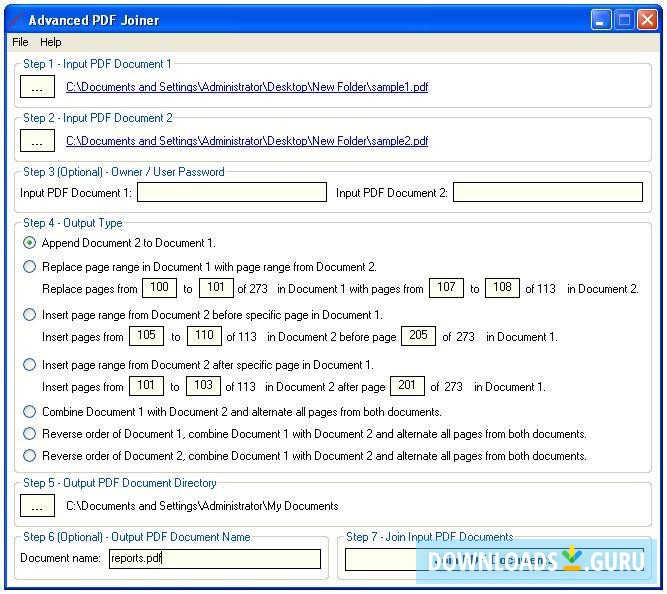
Task: Browse for Input PDF Document 2
Action: coord(37,140)
